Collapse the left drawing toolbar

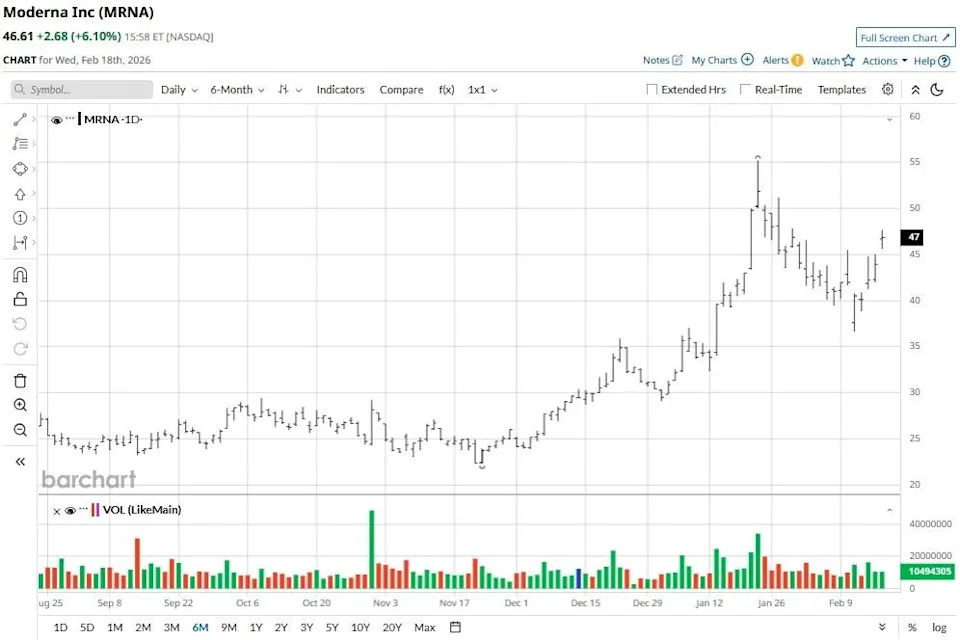[20, 461]
